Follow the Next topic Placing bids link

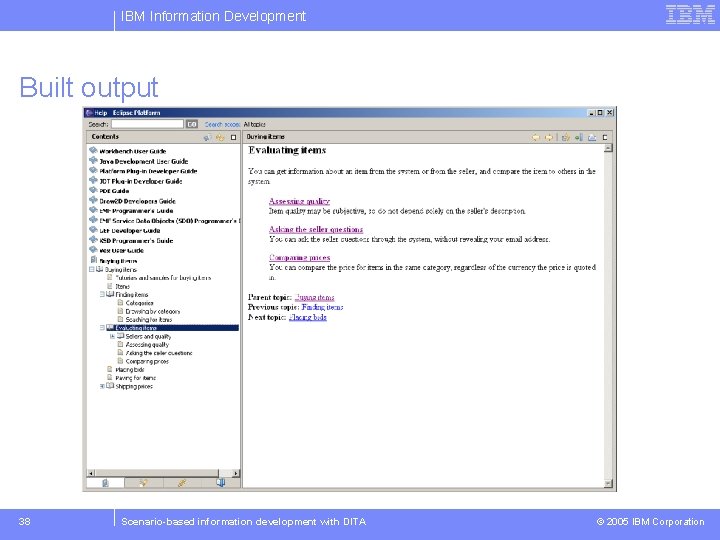coord(308,317)
